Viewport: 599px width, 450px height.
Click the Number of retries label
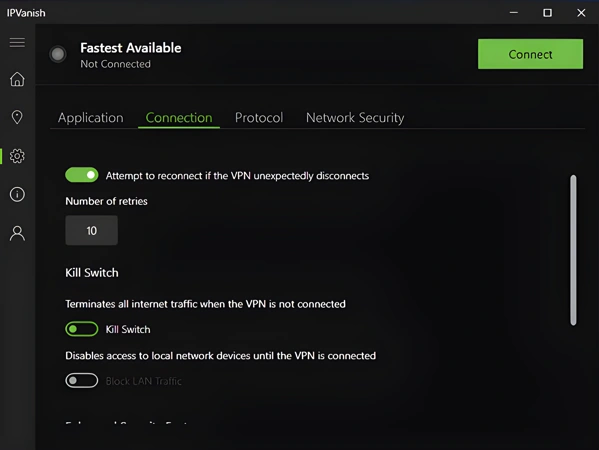tap(106, 201)
